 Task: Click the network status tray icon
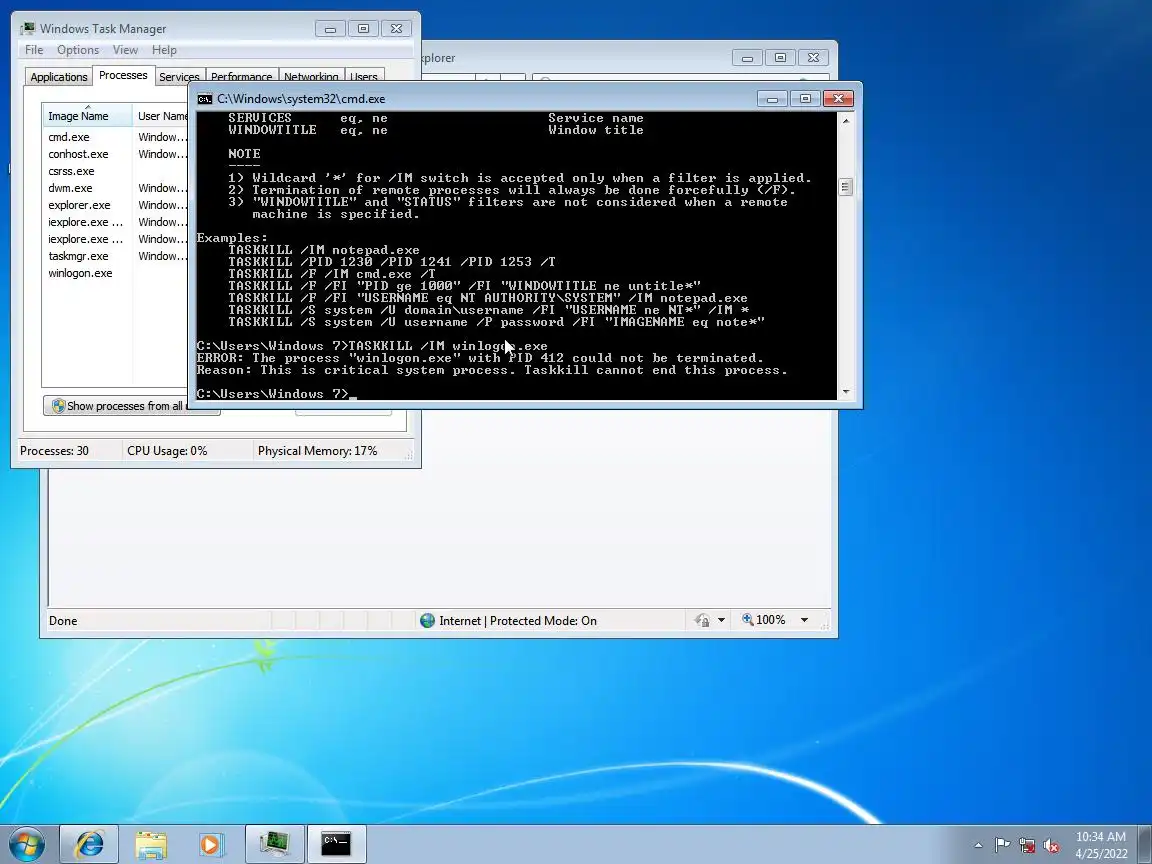pos(1026,846)
